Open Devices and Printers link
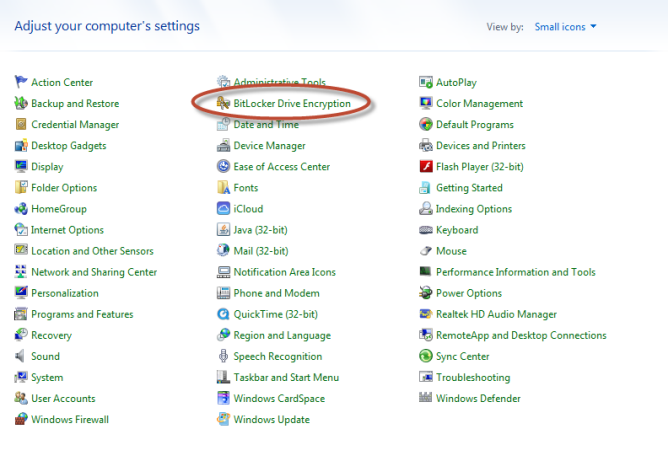 click(x=481, y=146)
